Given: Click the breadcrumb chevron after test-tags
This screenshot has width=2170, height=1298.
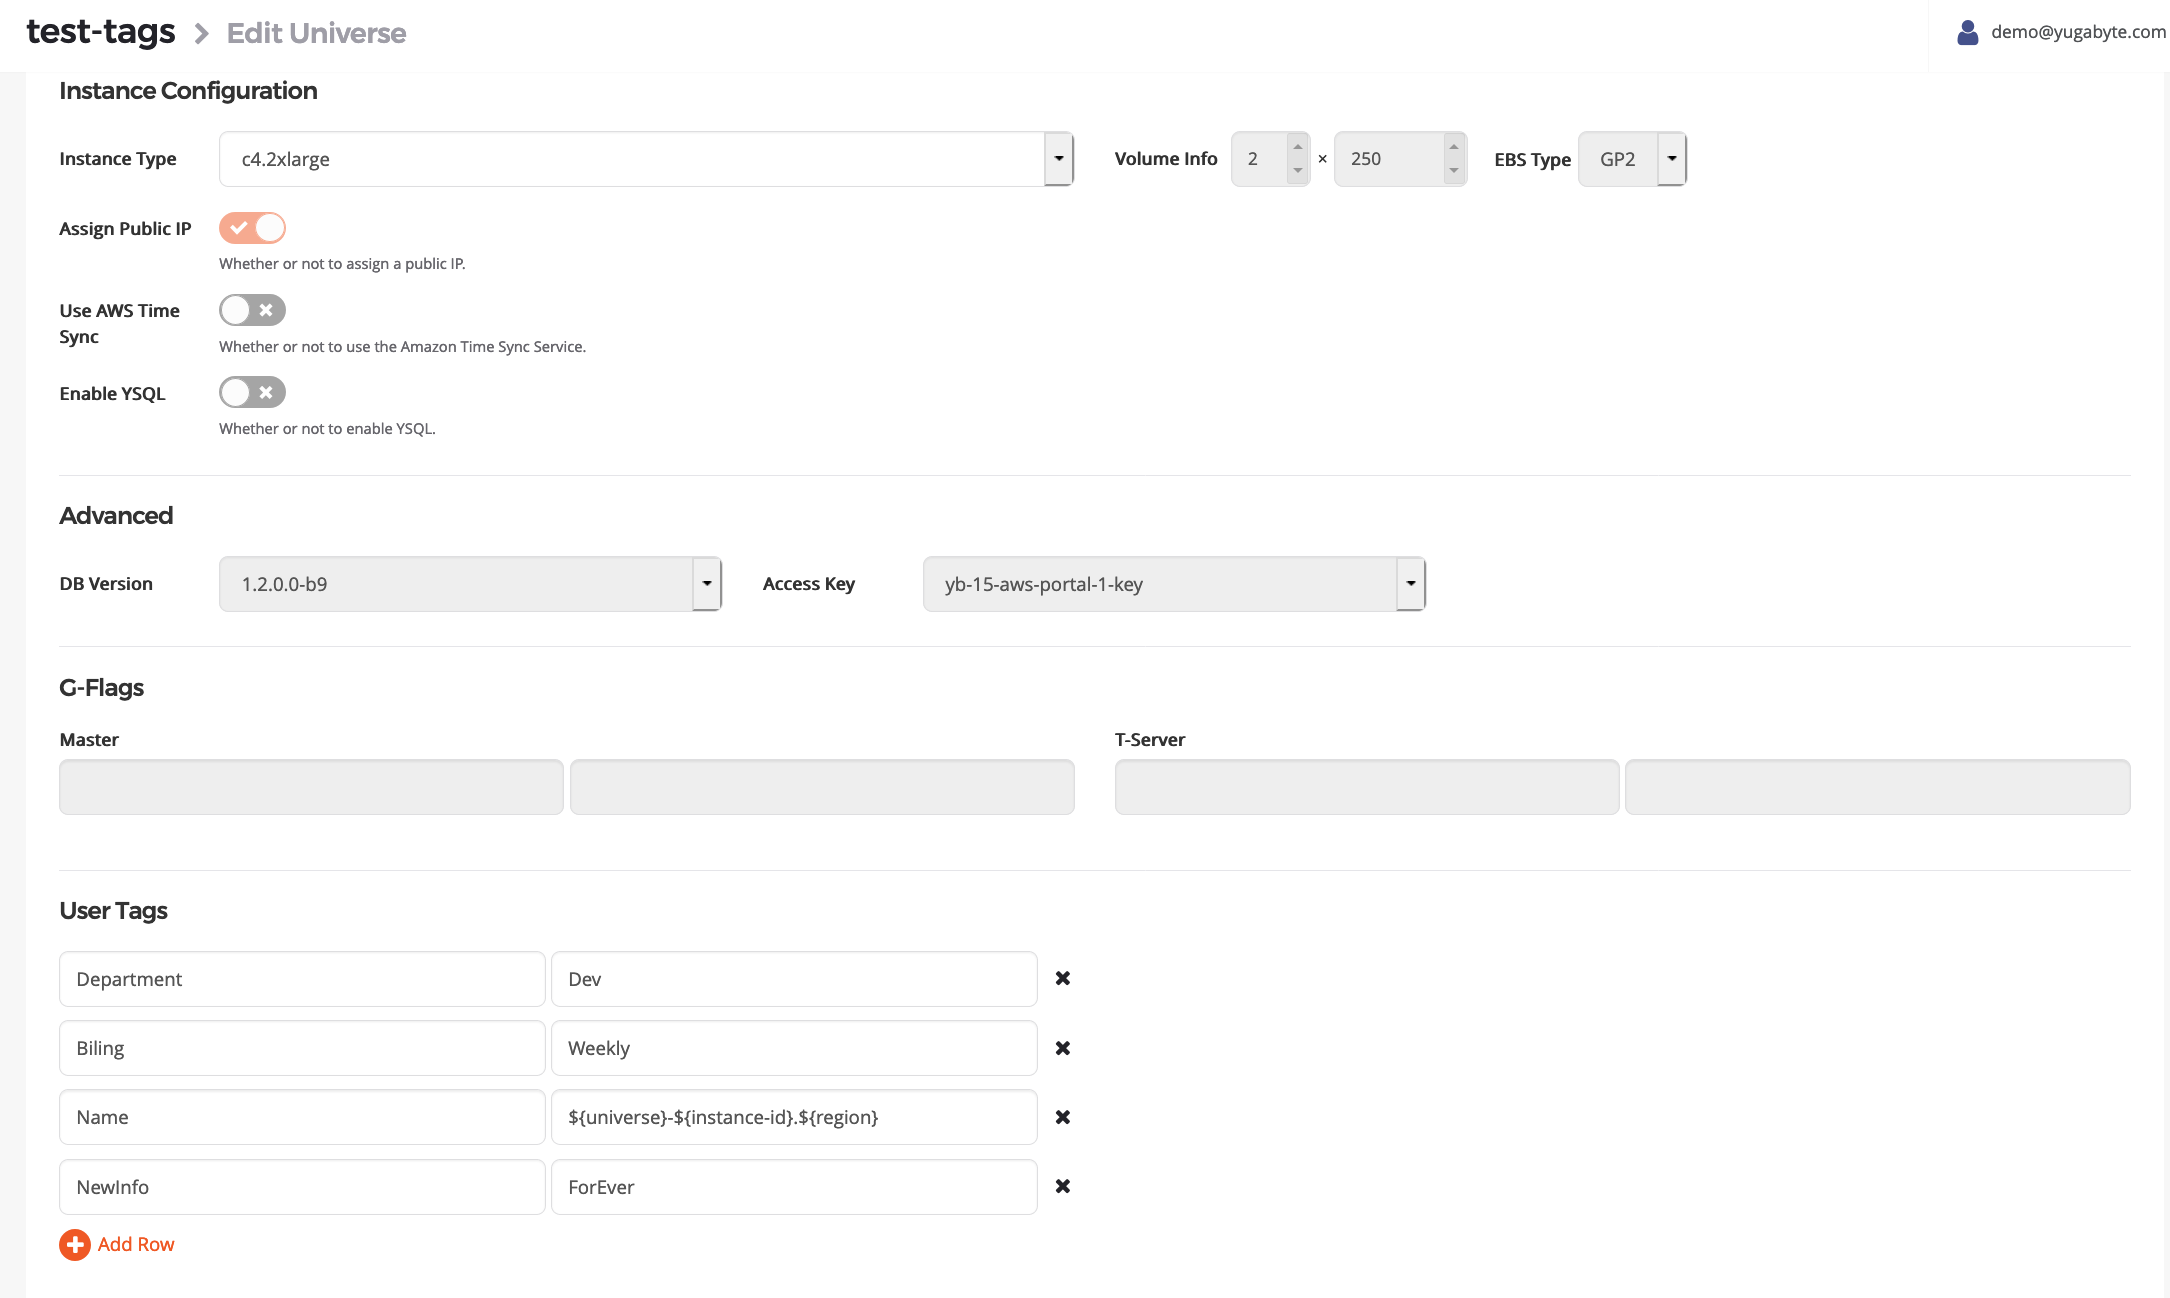Looking at the screenshot, I should pos(201,34).
